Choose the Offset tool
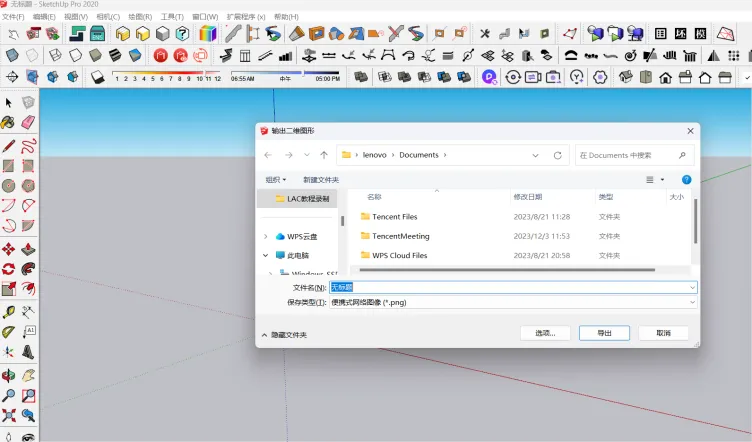The width and height of the screenshot is (752, 442). [x=28, y=289]
